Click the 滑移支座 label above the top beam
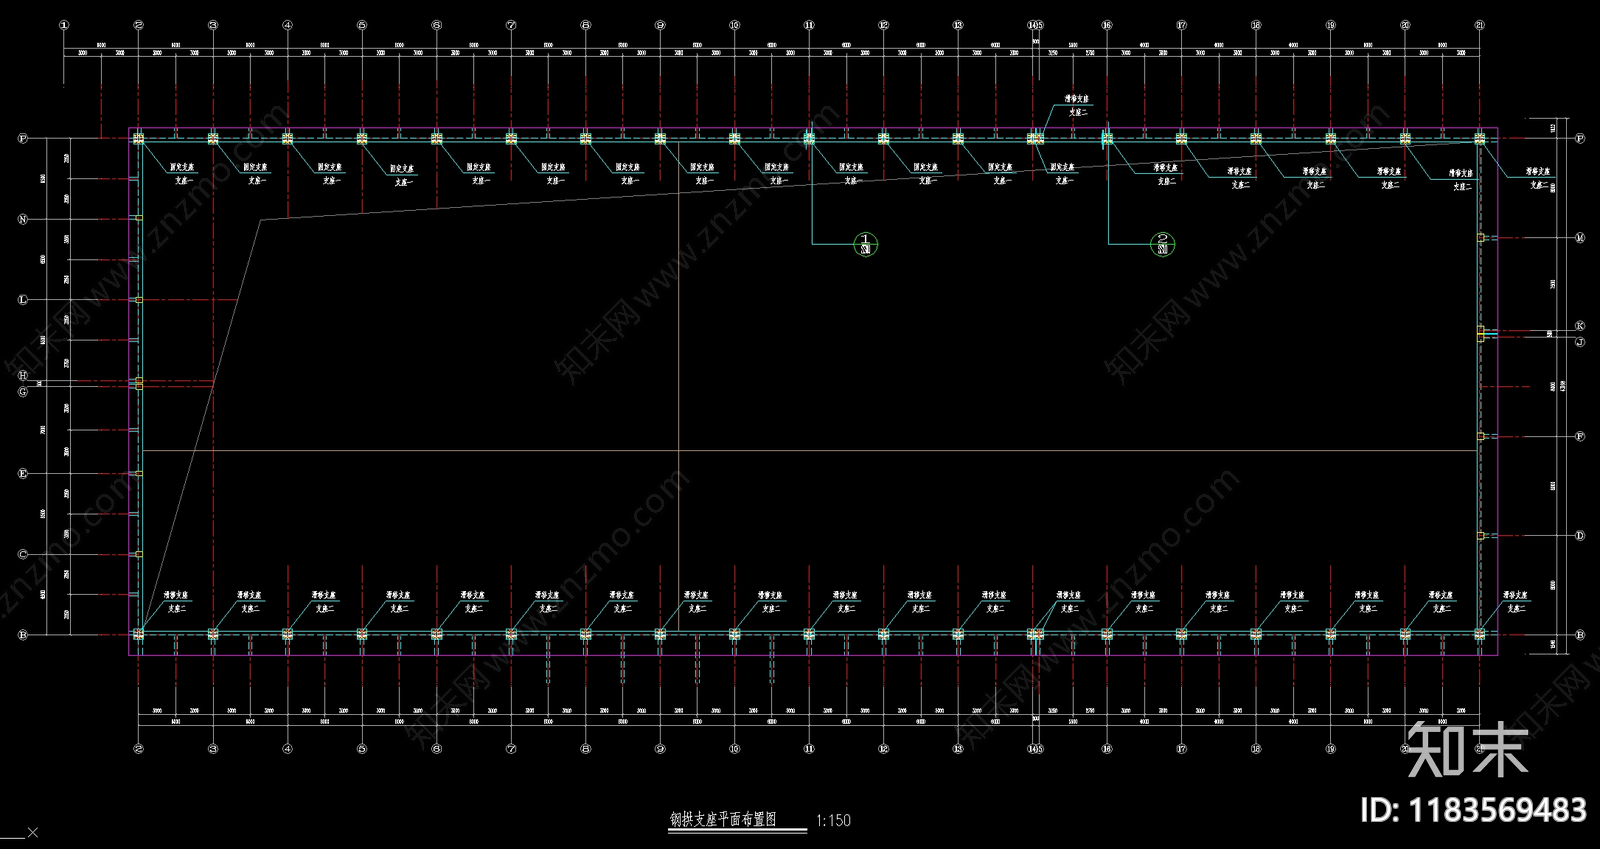The image size is (1600, 849). tap(1077, 100)
